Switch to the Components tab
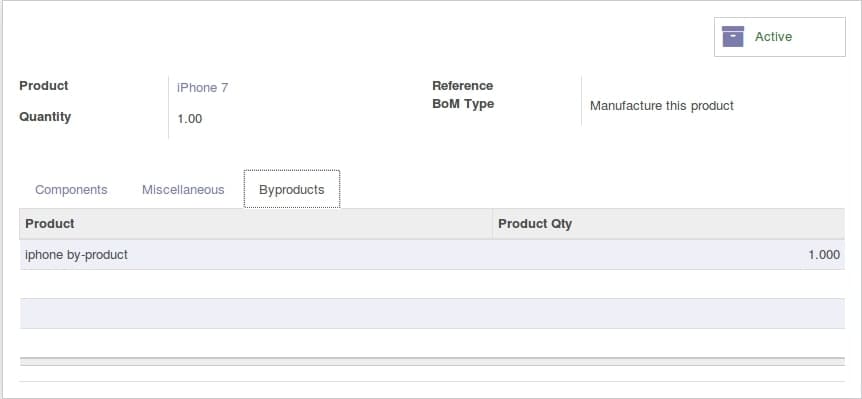Image resolution: width=862 pixels, height=399 pixels. point(71,190)
